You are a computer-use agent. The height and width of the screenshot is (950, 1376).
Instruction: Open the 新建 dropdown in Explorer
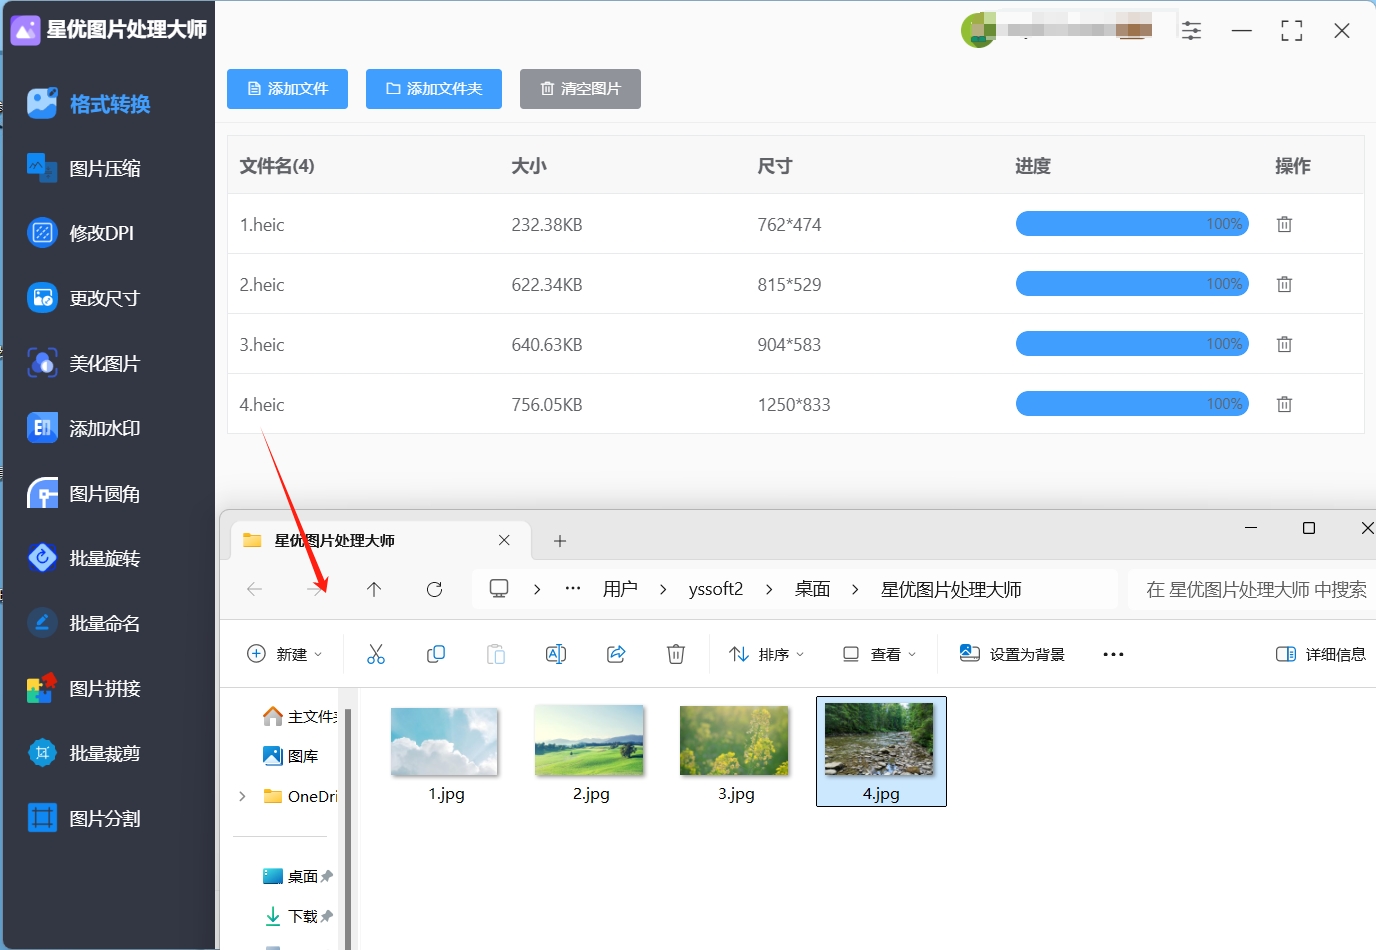tap(284, 654)
